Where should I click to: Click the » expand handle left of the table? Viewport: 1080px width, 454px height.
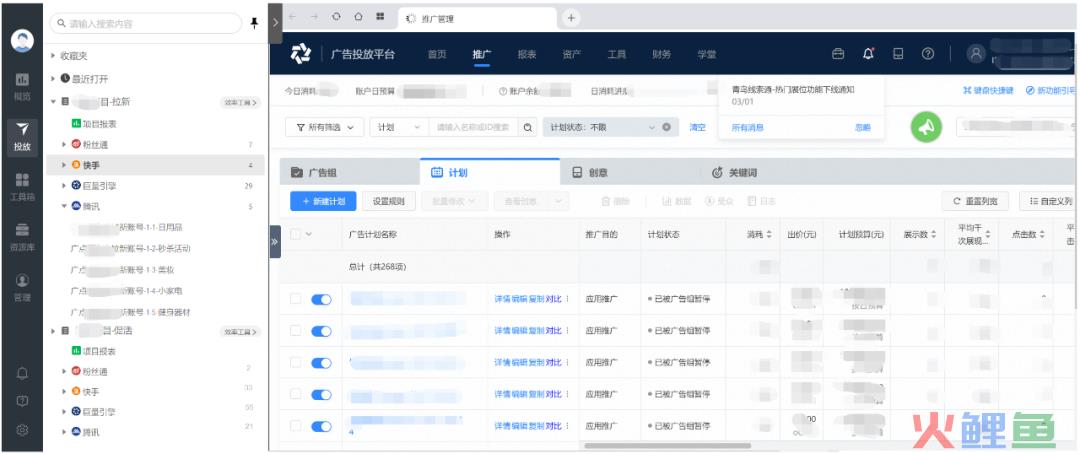275,242
